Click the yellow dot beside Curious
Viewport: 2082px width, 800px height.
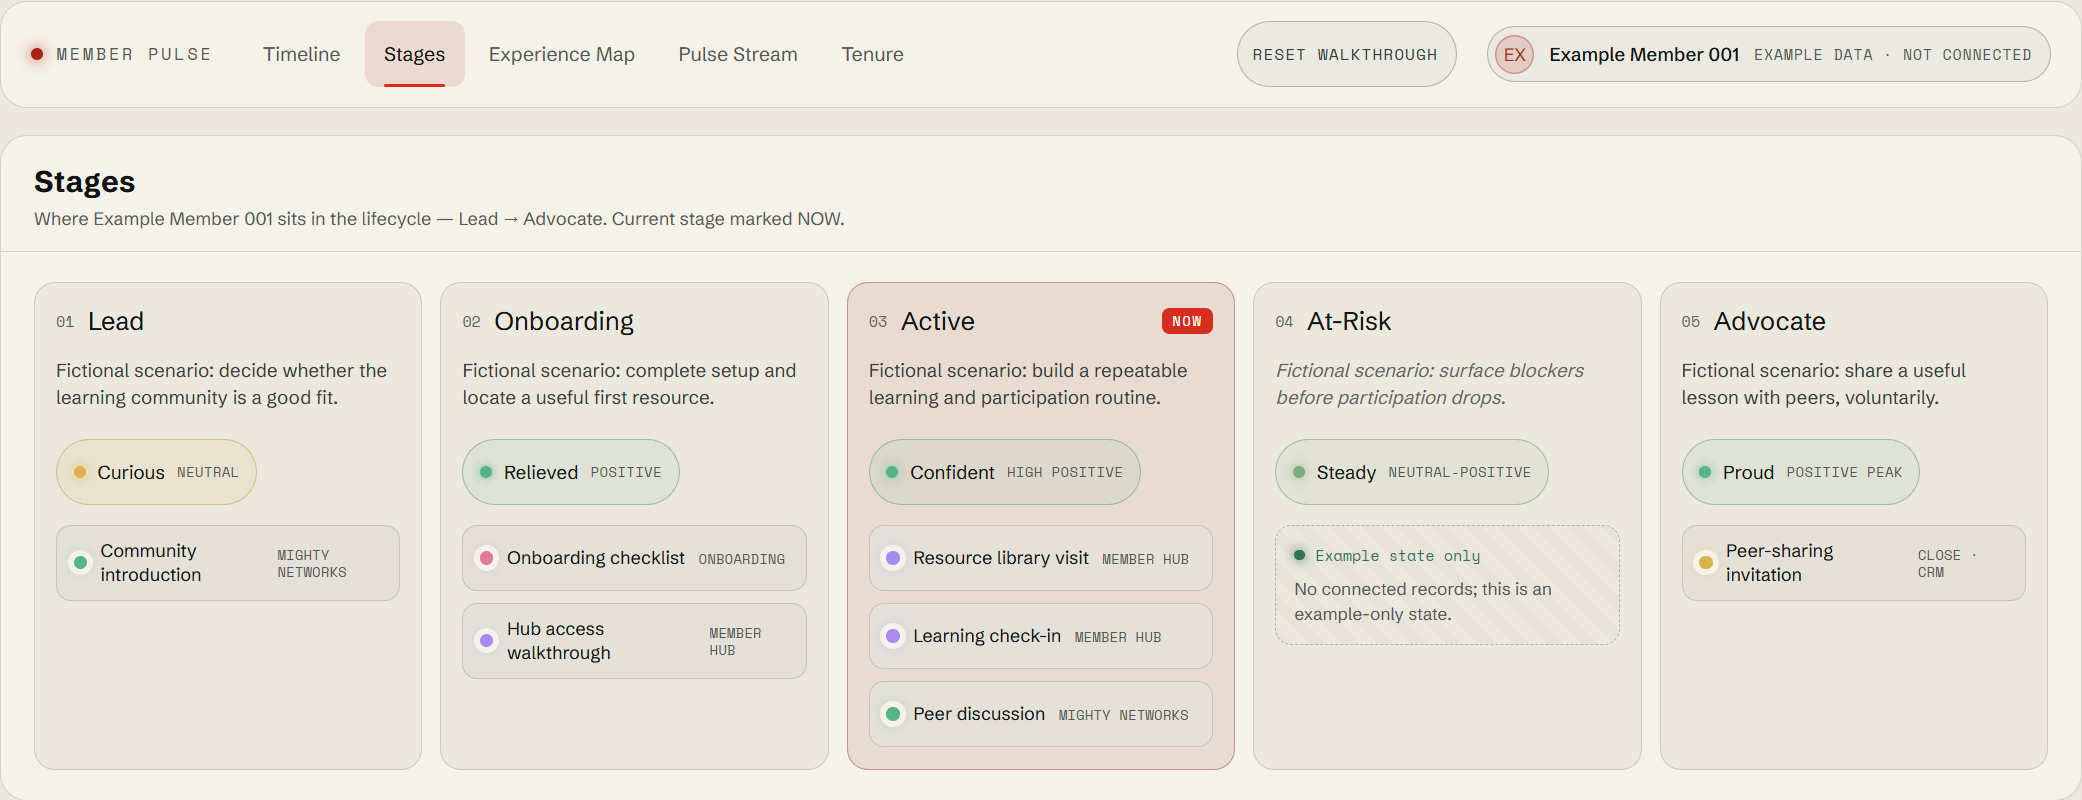pos(80,472)
